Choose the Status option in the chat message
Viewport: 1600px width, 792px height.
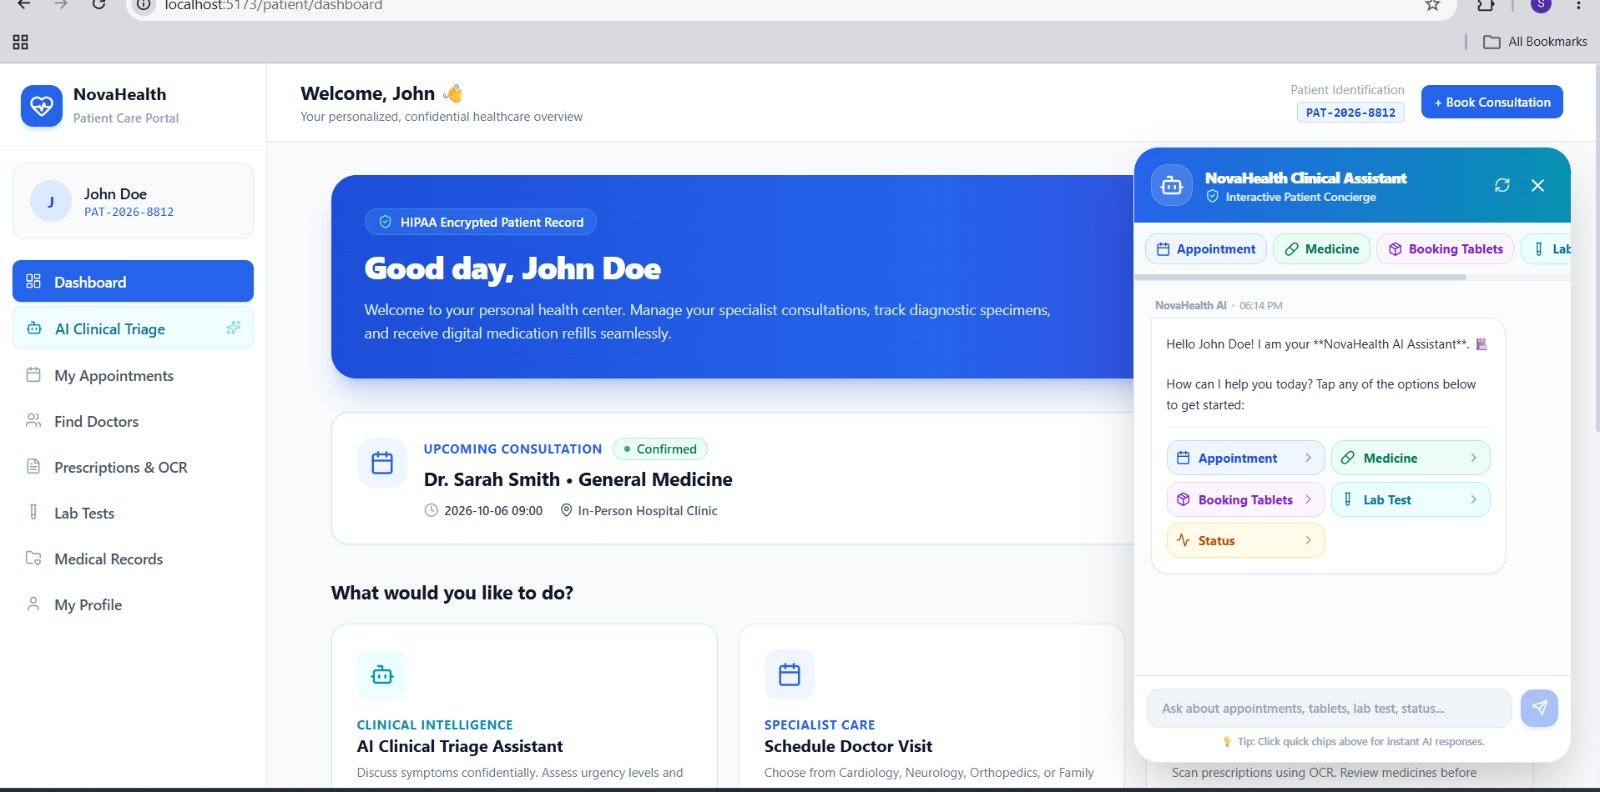click(1246, 540)
